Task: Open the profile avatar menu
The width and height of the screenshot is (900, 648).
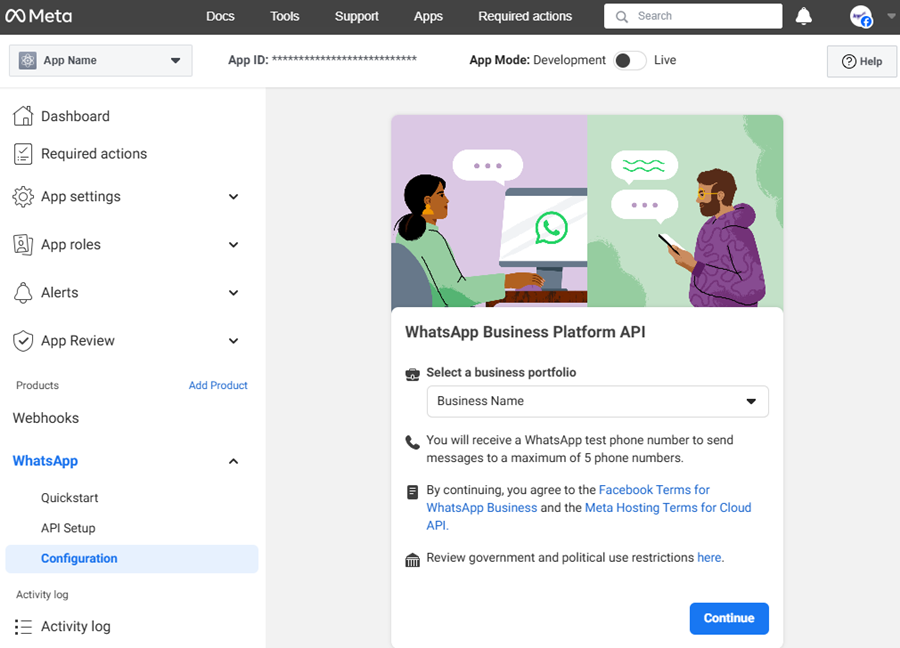Action: [x=861, y=17]
